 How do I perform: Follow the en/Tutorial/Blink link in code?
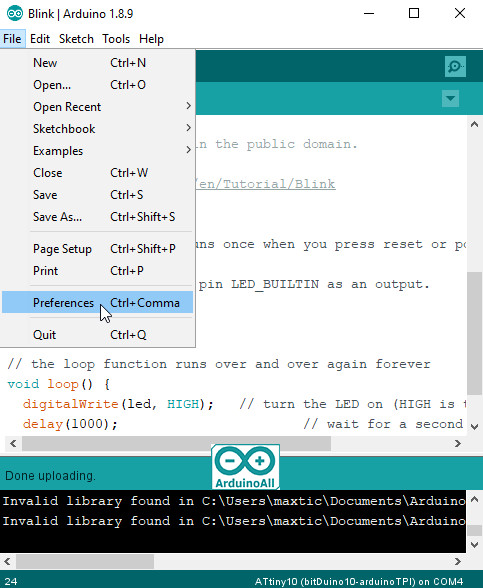click(266, 184)
